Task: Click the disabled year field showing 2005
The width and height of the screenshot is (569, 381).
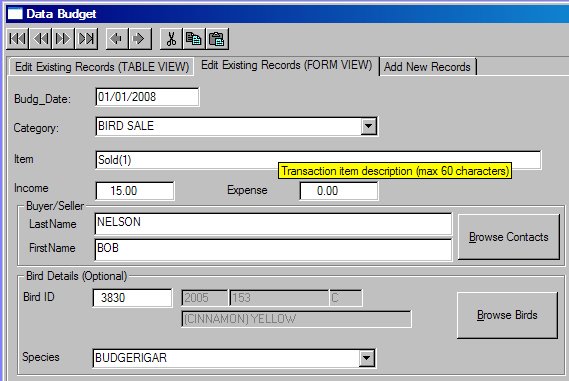Action: 205,298
